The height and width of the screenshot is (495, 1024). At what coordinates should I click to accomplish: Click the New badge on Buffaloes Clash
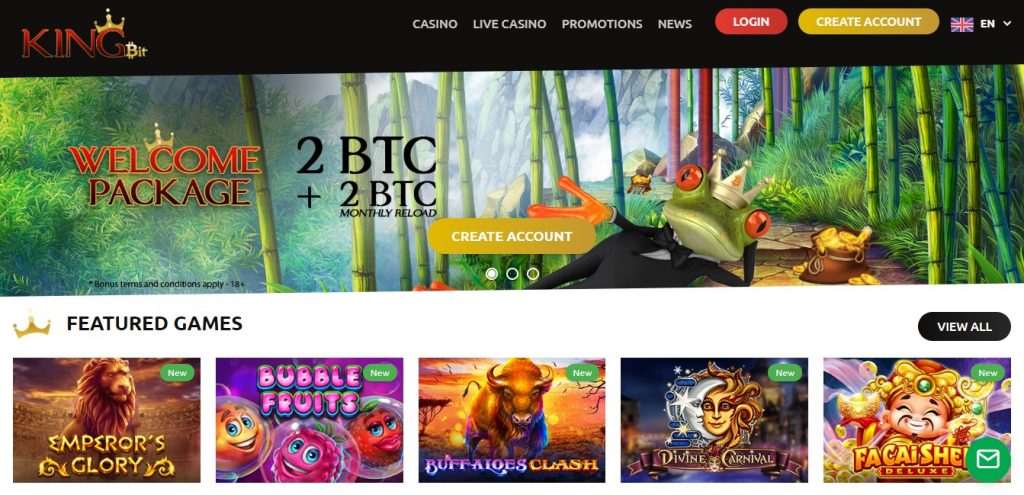582,373
